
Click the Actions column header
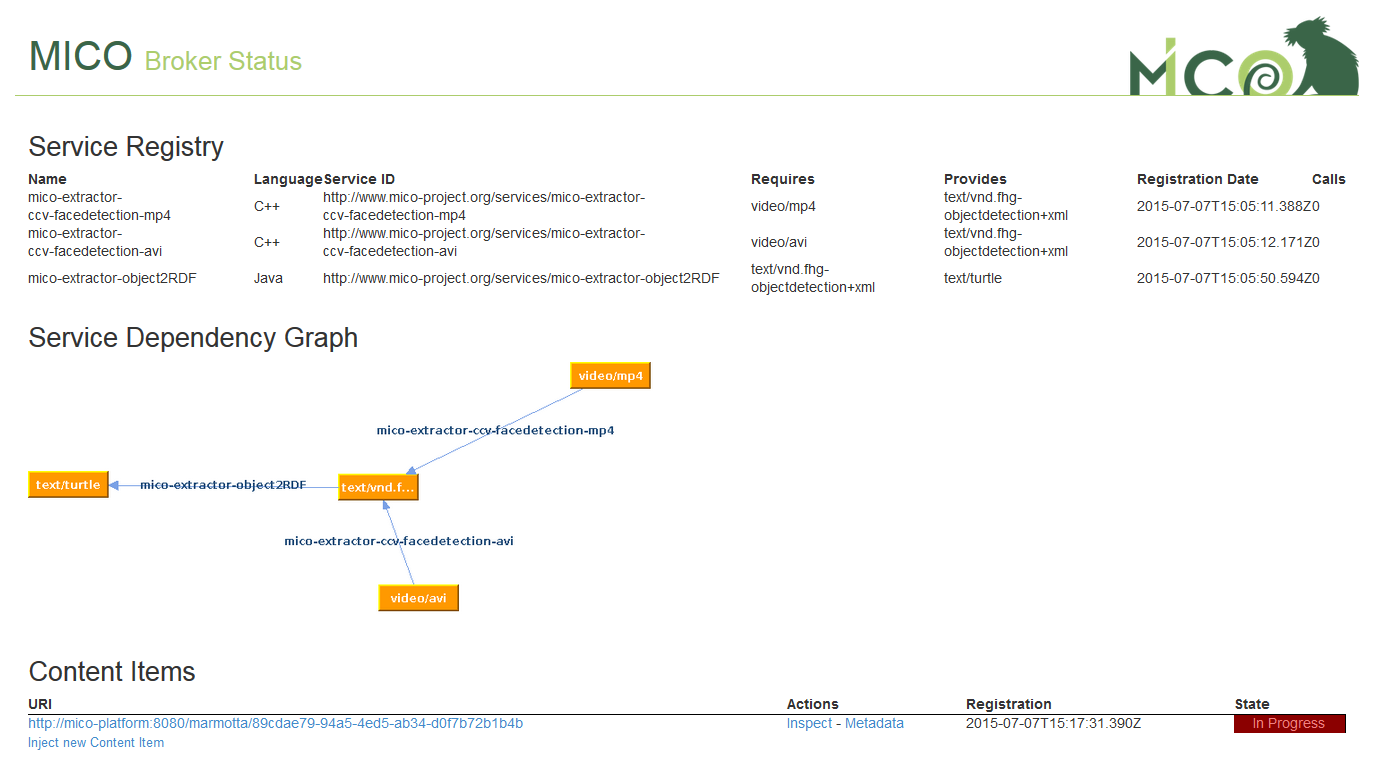[813, 704]
